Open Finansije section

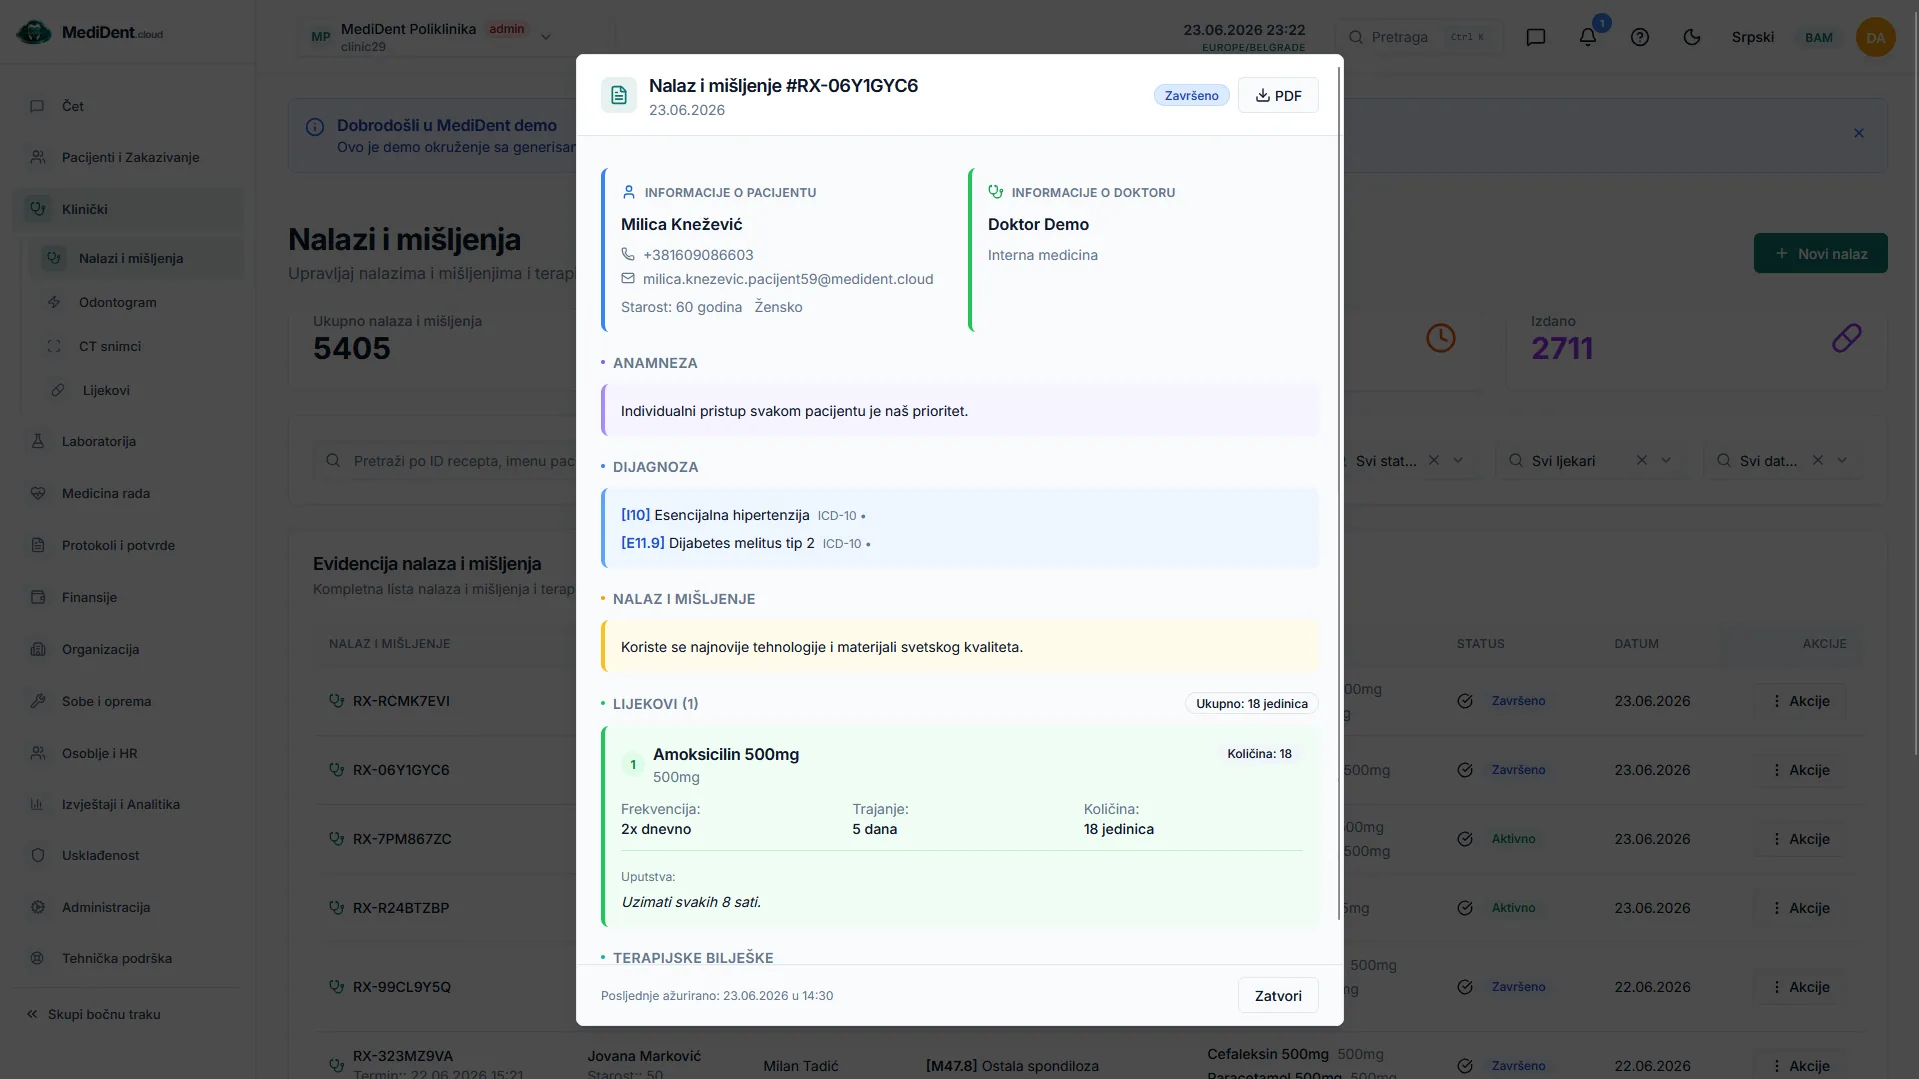128,597
